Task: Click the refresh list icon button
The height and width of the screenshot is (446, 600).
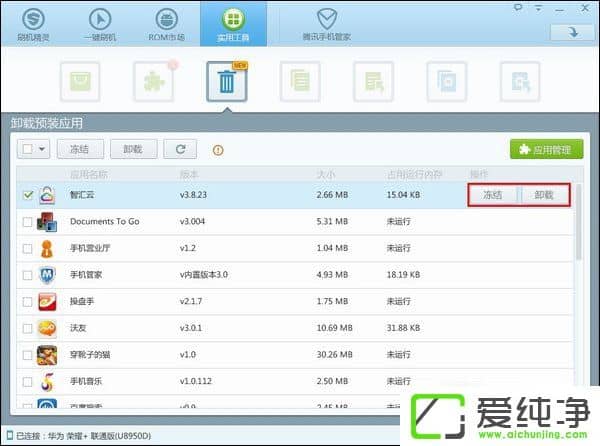Action: (180, 150)
